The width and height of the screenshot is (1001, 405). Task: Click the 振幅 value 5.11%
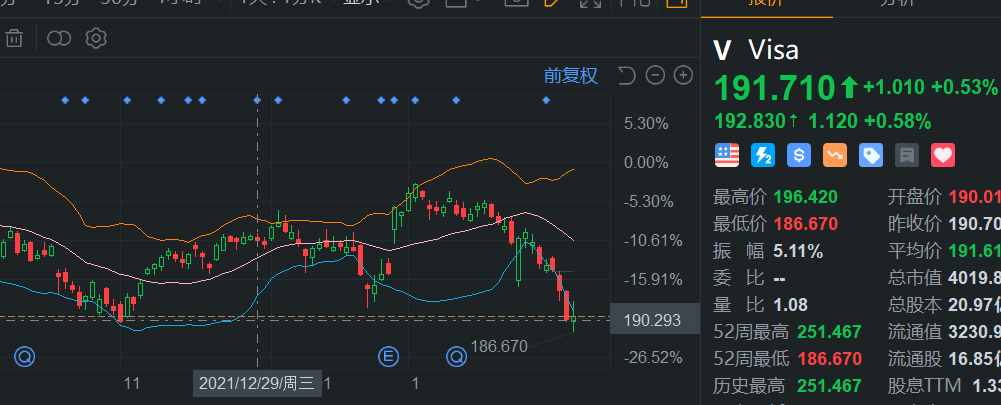pos(797,251)
